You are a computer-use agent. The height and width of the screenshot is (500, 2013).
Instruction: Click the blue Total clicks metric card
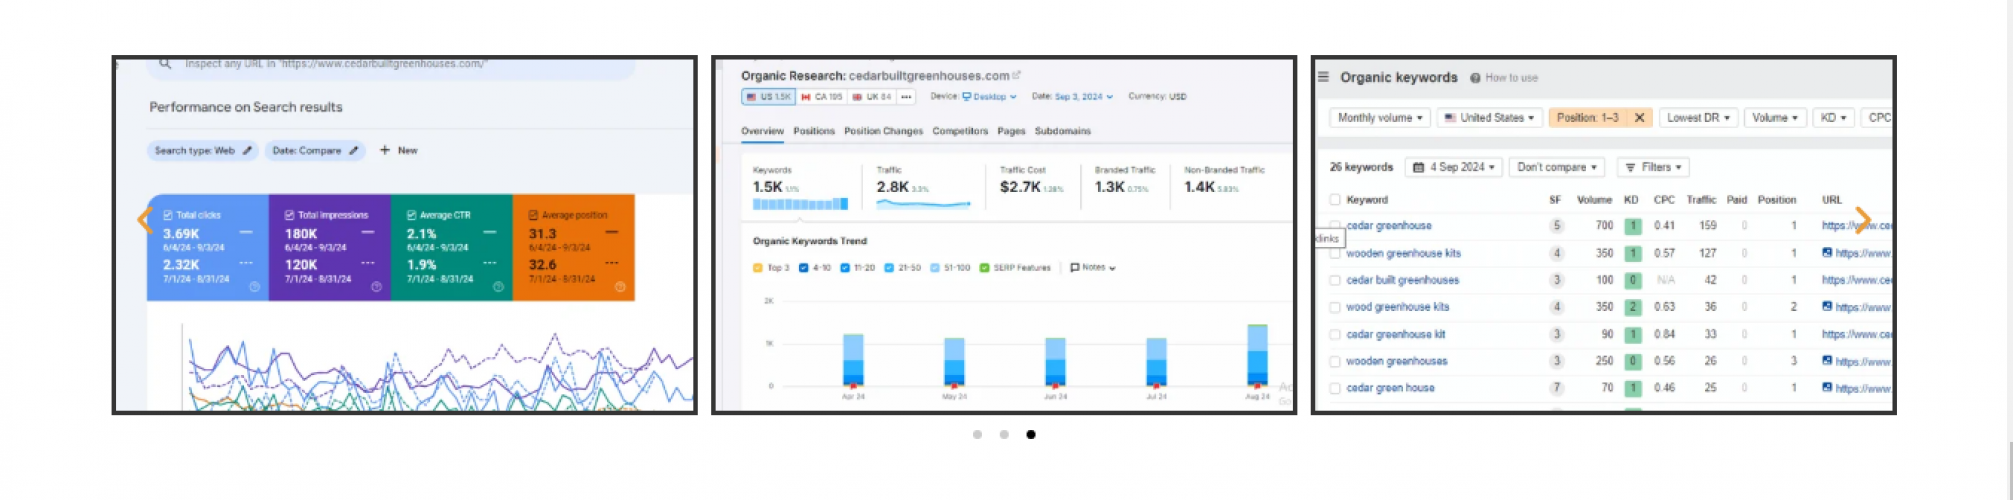click(208, 247)
